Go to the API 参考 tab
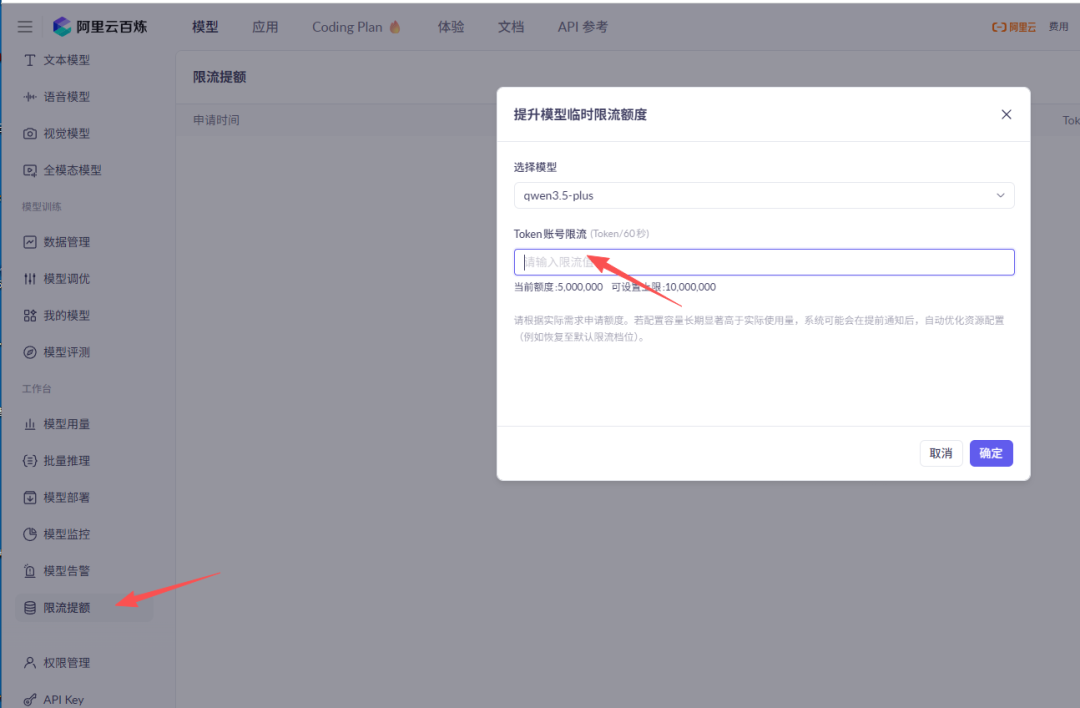Image resolution: width=1080 pixels, height=708 pixels. click(x=582, y=27)
